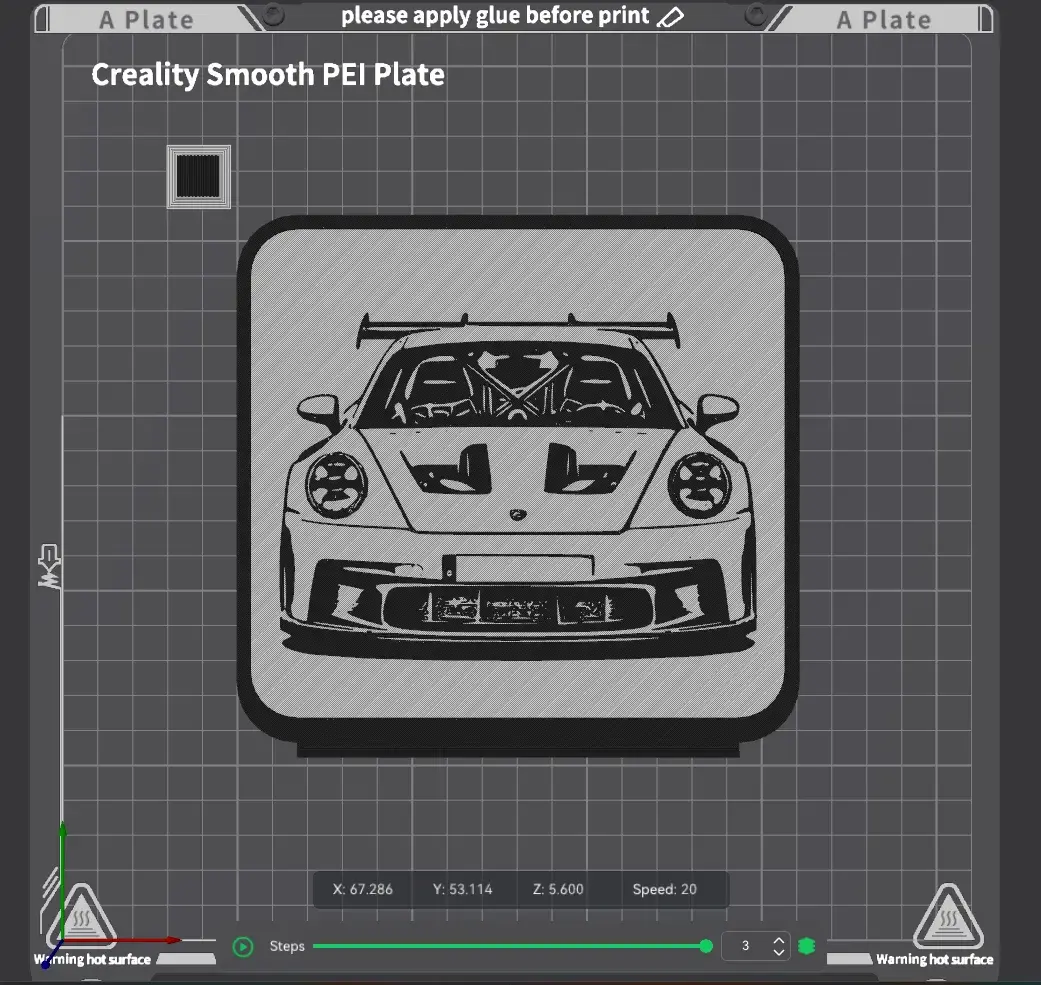The image size is (1041, 985).
Task: Click the please apply glue before print text
Action: point(495,16)
